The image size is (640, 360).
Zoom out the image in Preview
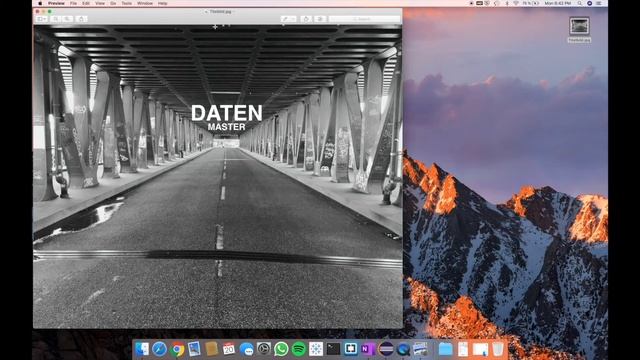(56, 19)
